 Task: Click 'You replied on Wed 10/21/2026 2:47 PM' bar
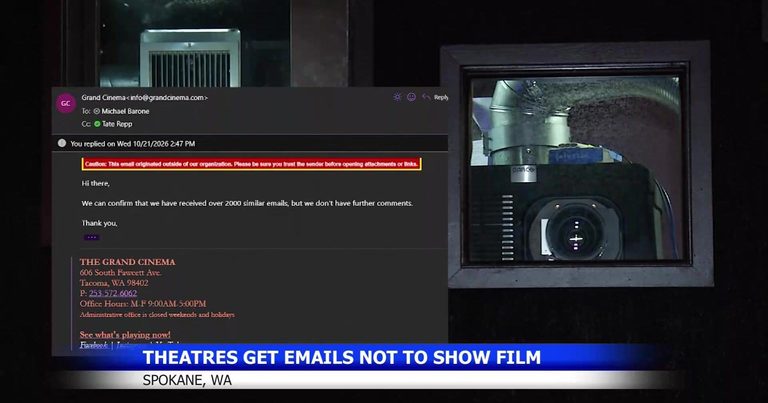click(250, 143)
